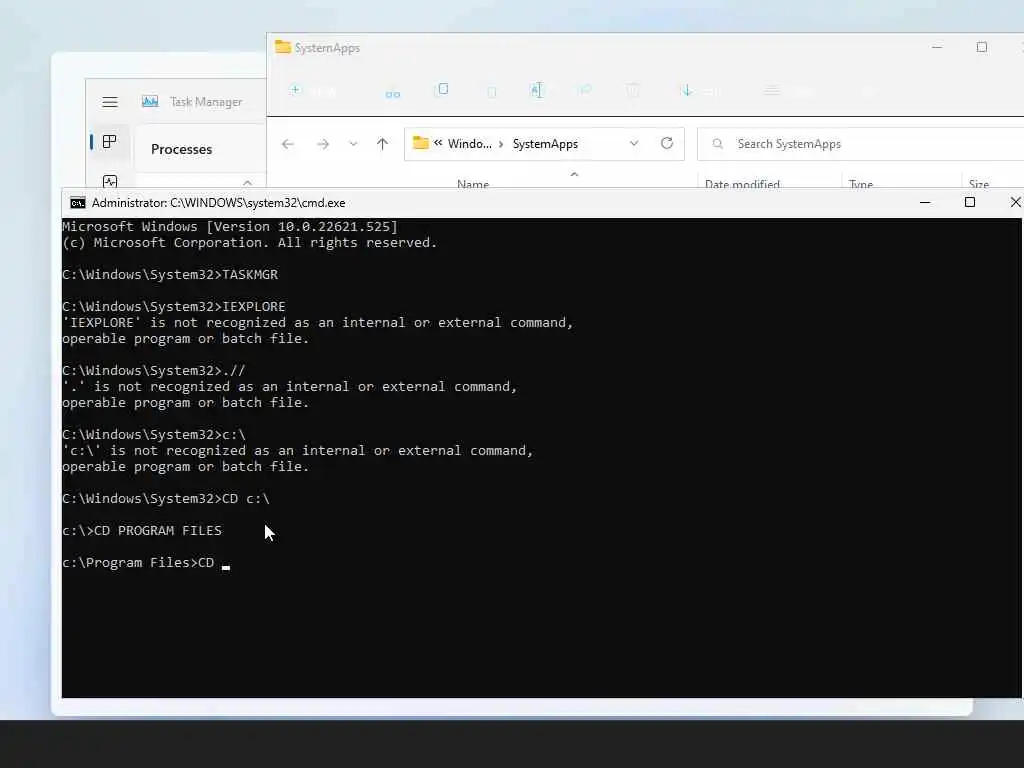1024x768 pixels.
Task: Minimize the Administrator cmd.exe window
Action: coord(925,202)
